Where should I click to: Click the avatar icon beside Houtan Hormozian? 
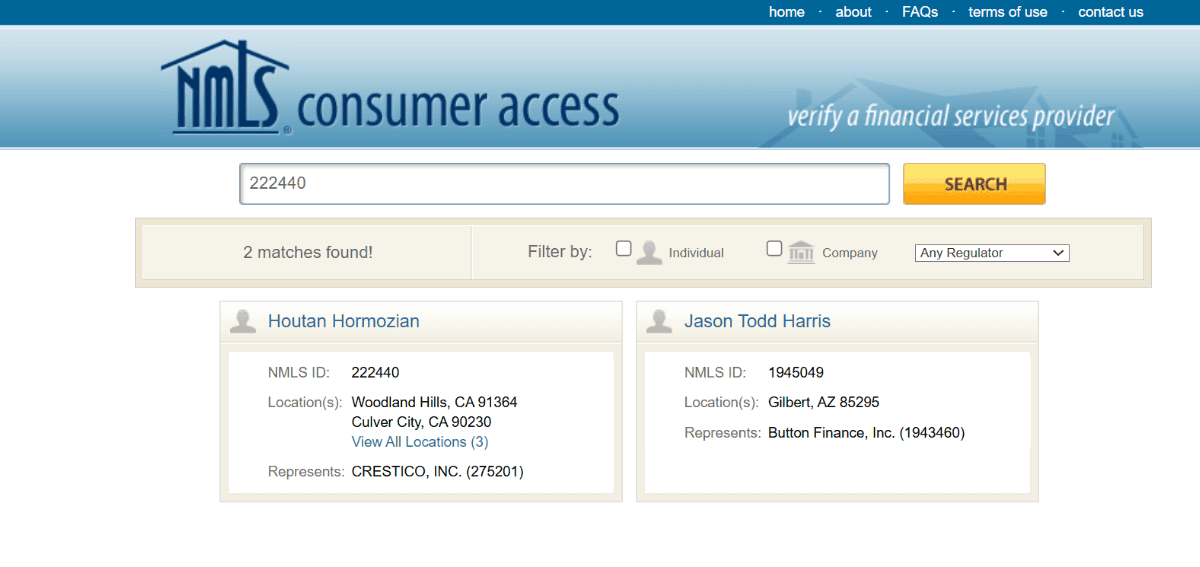[243, 321]
